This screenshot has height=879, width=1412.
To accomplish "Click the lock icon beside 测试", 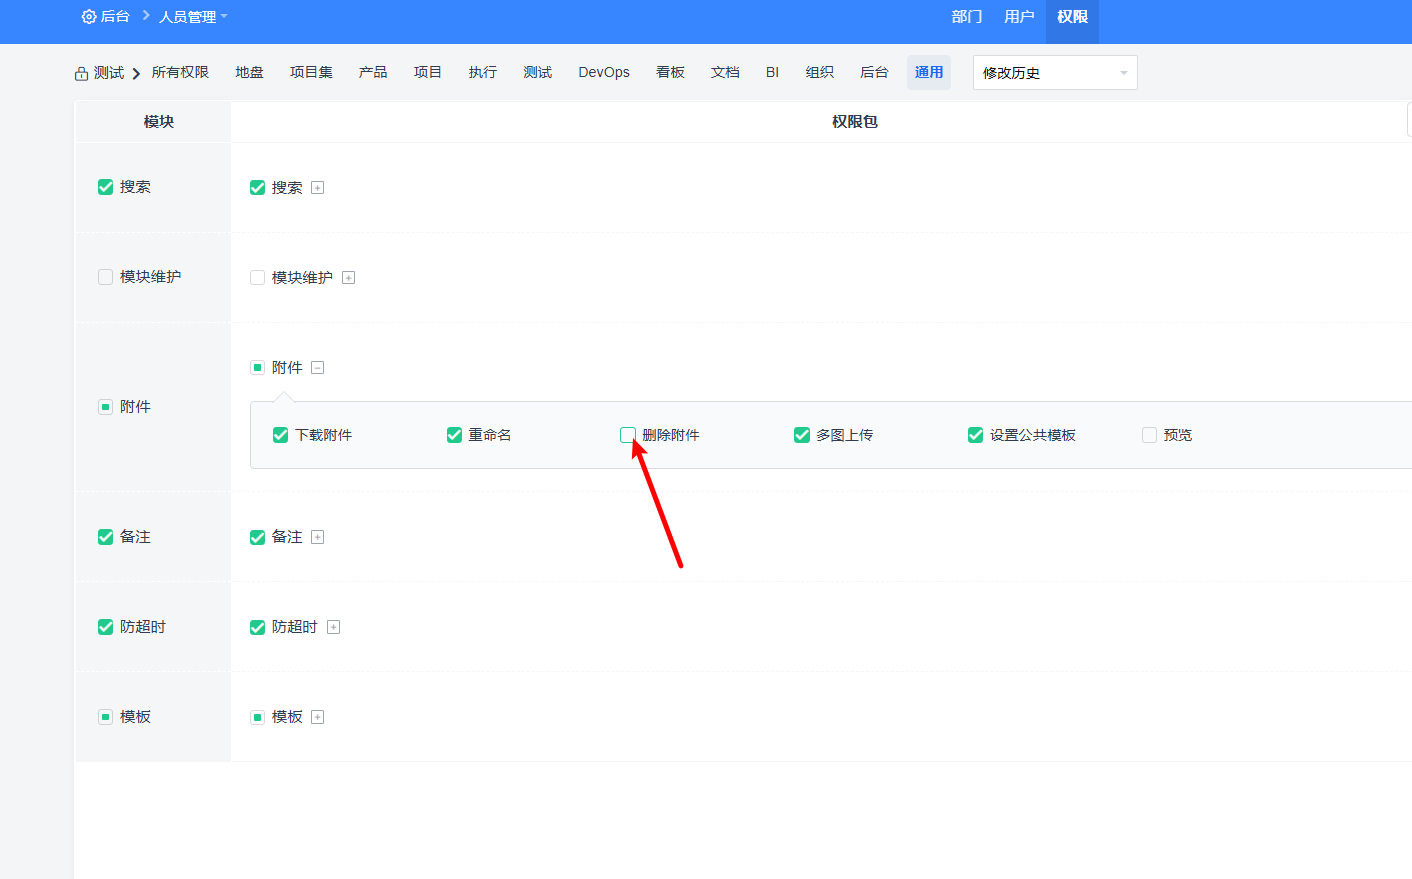I will 81,74.
